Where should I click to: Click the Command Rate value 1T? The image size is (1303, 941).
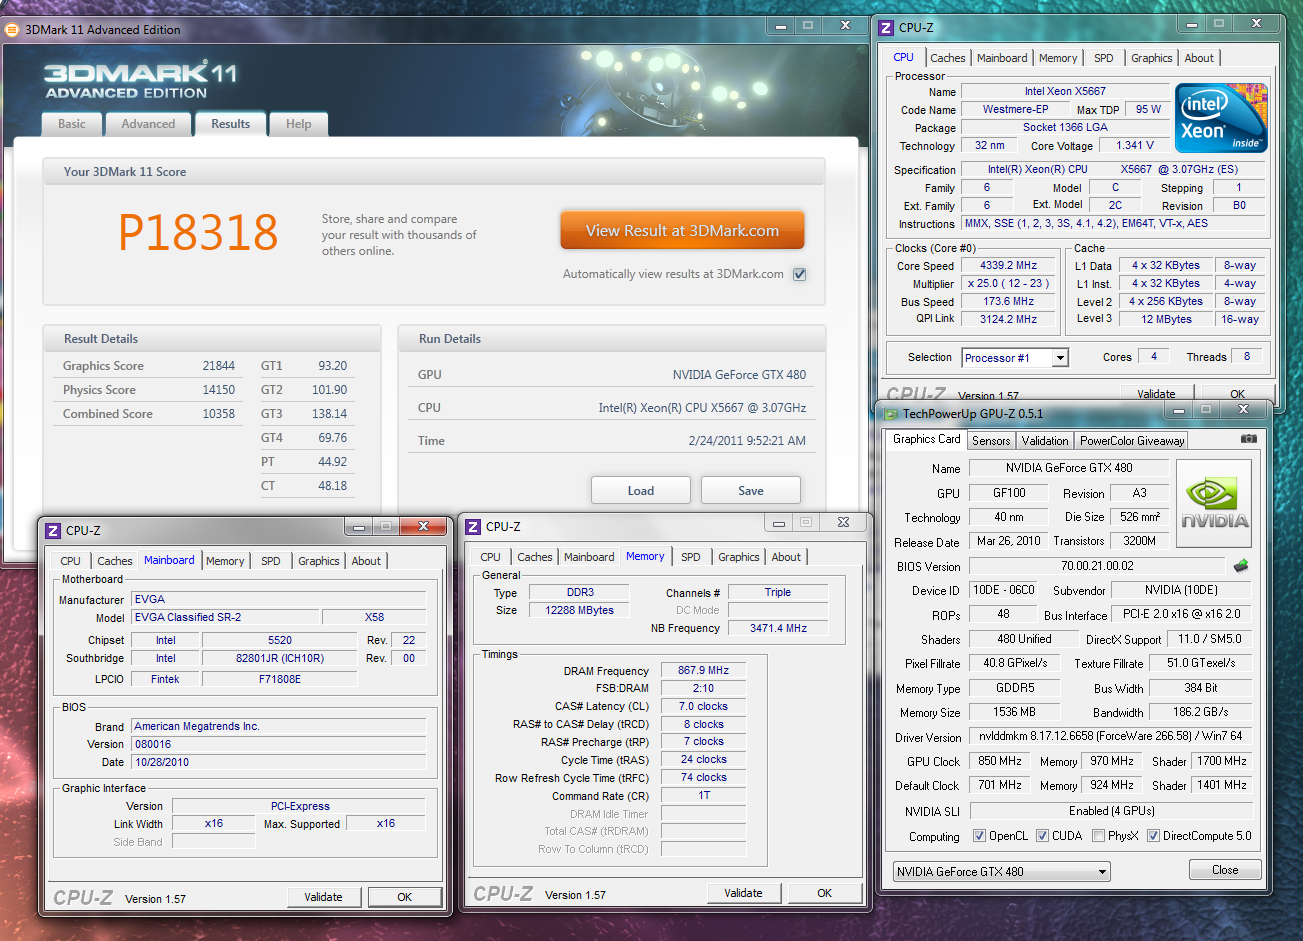point(704,796)
